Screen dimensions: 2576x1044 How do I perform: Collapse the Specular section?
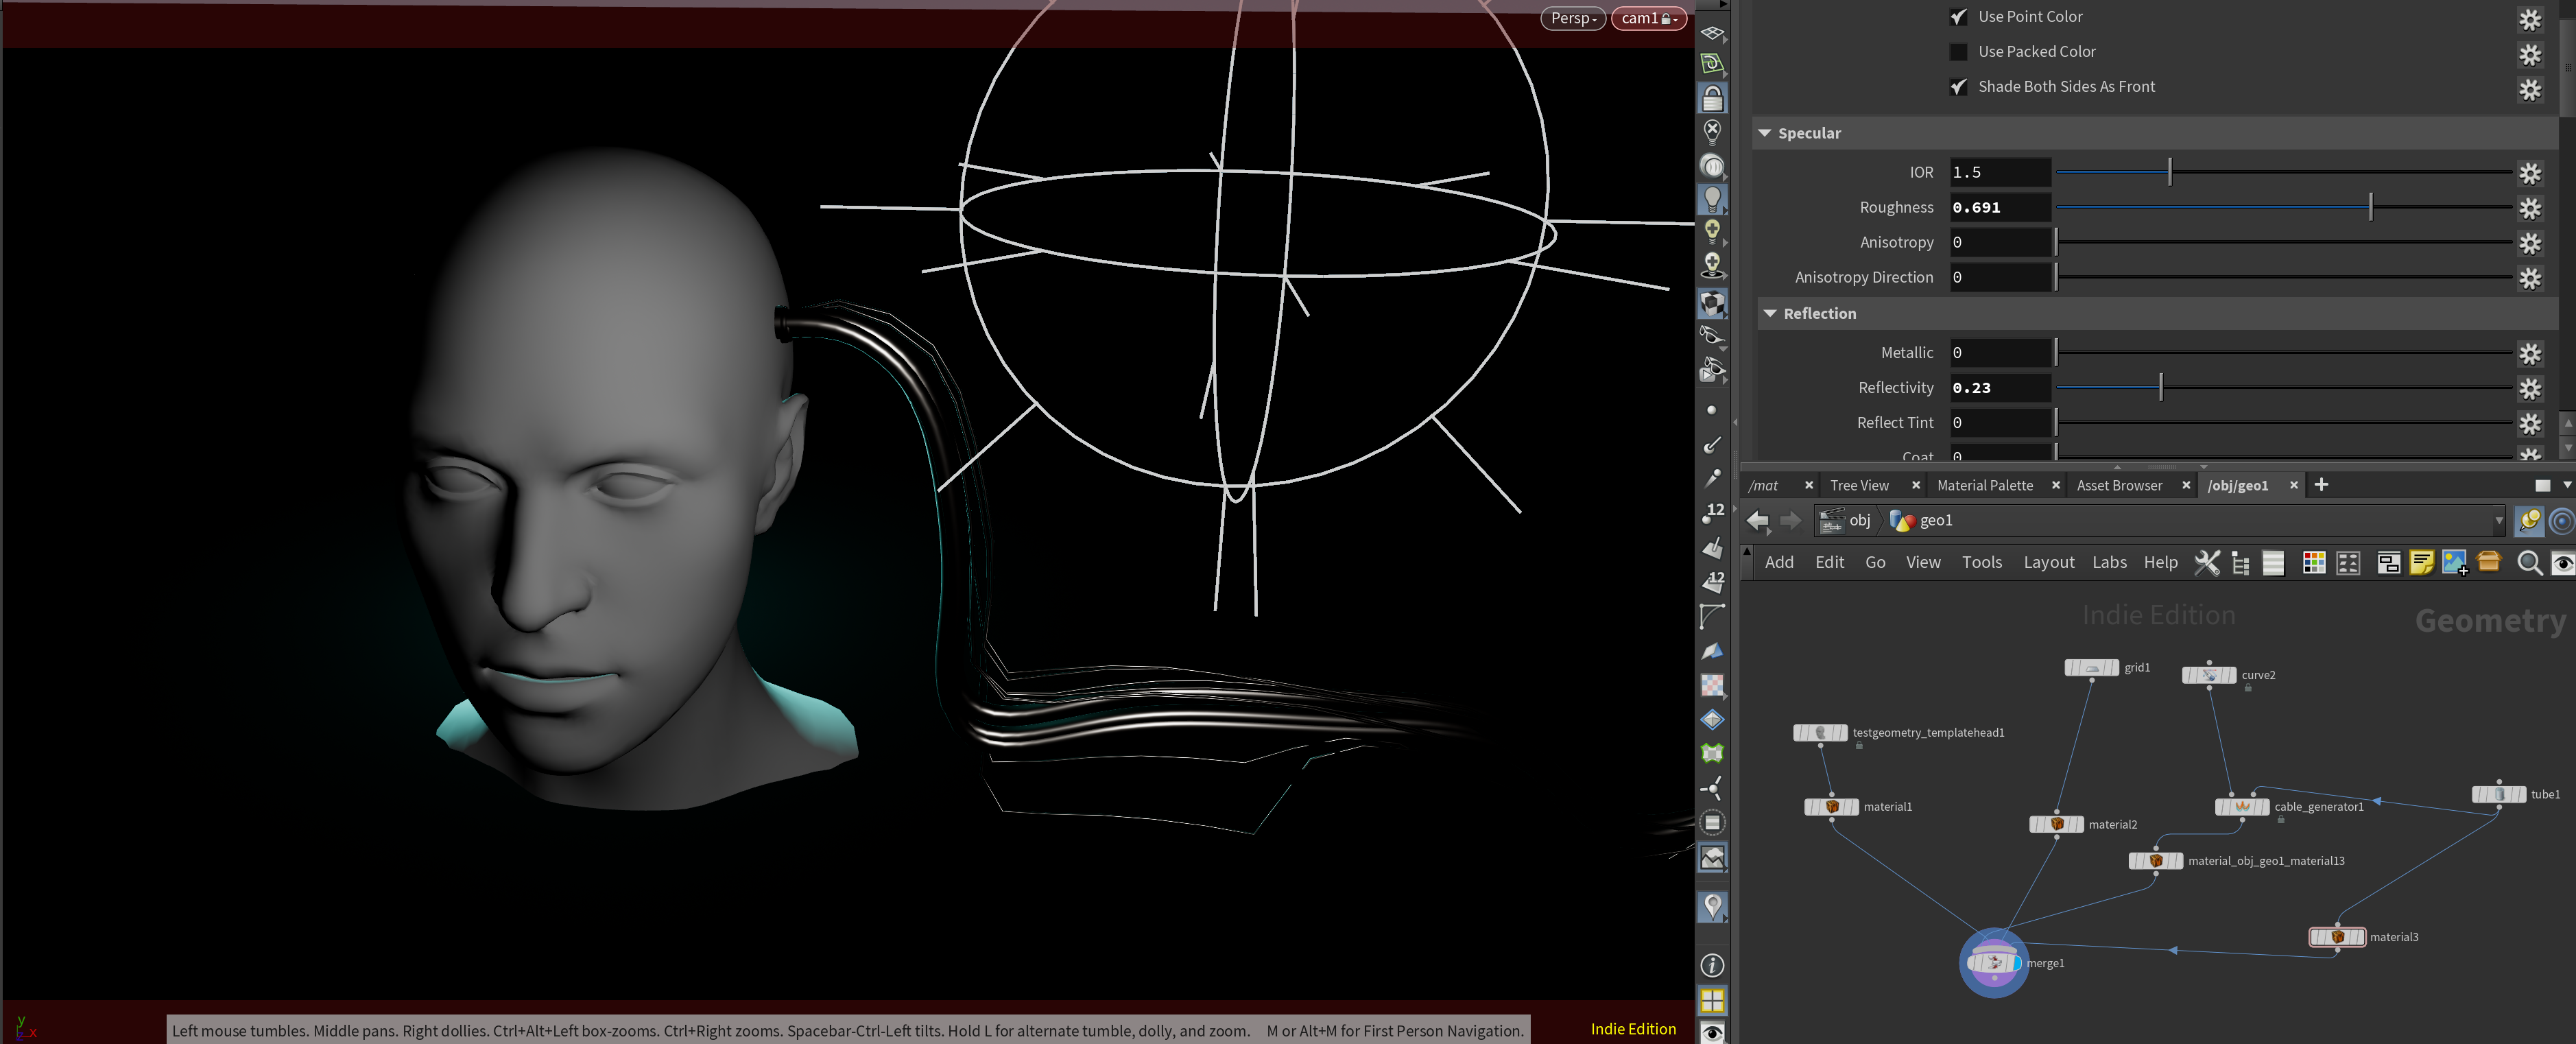1765,133
